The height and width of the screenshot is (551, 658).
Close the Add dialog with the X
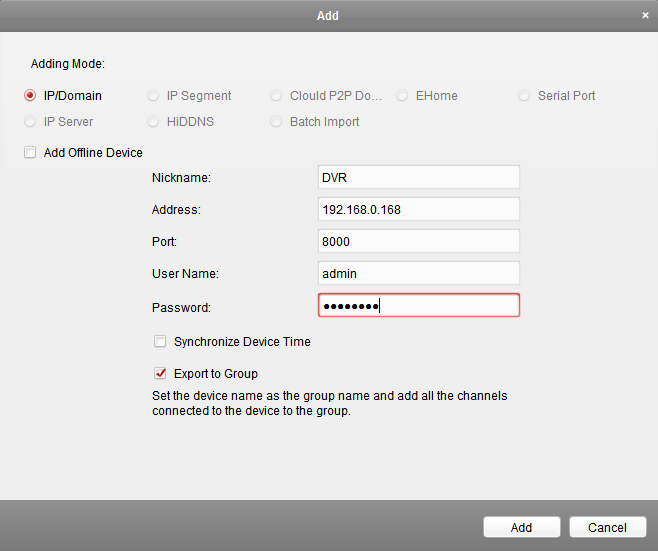click(x=645, y=16)
